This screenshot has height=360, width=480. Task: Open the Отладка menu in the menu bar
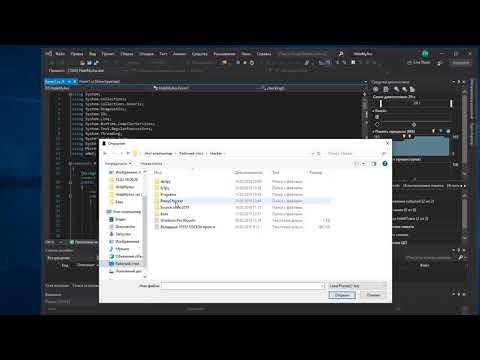(146, 54)
